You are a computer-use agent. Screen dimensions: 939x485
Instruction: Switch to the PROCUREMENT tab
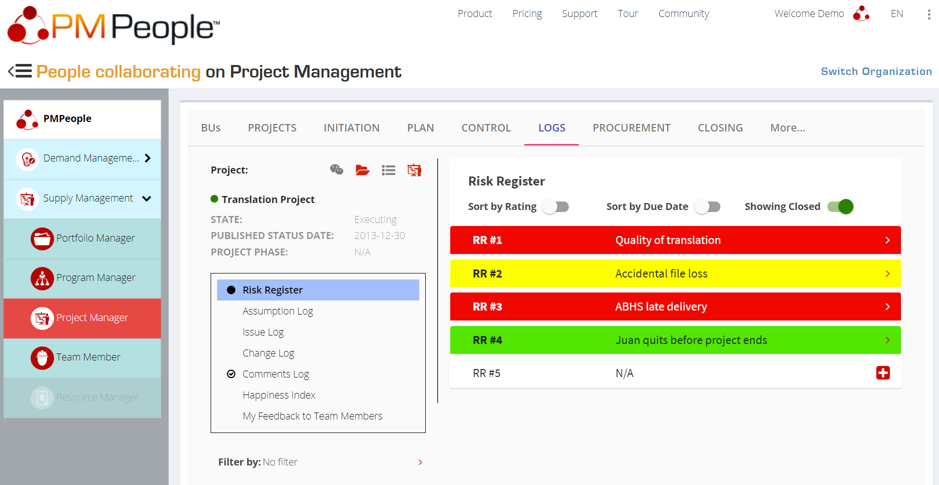click(x=632, y=128)
